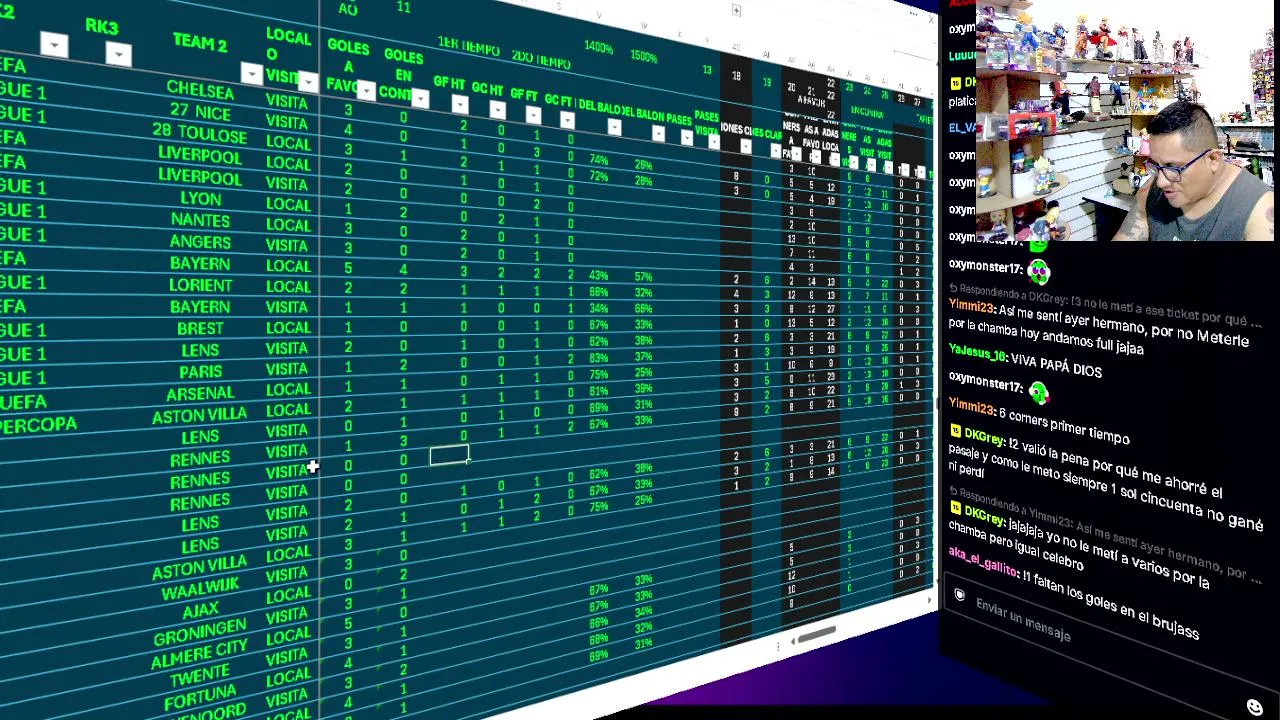1280x720 pixels.
Task: Select the AJAX team cell
Action: coord(200,611)
